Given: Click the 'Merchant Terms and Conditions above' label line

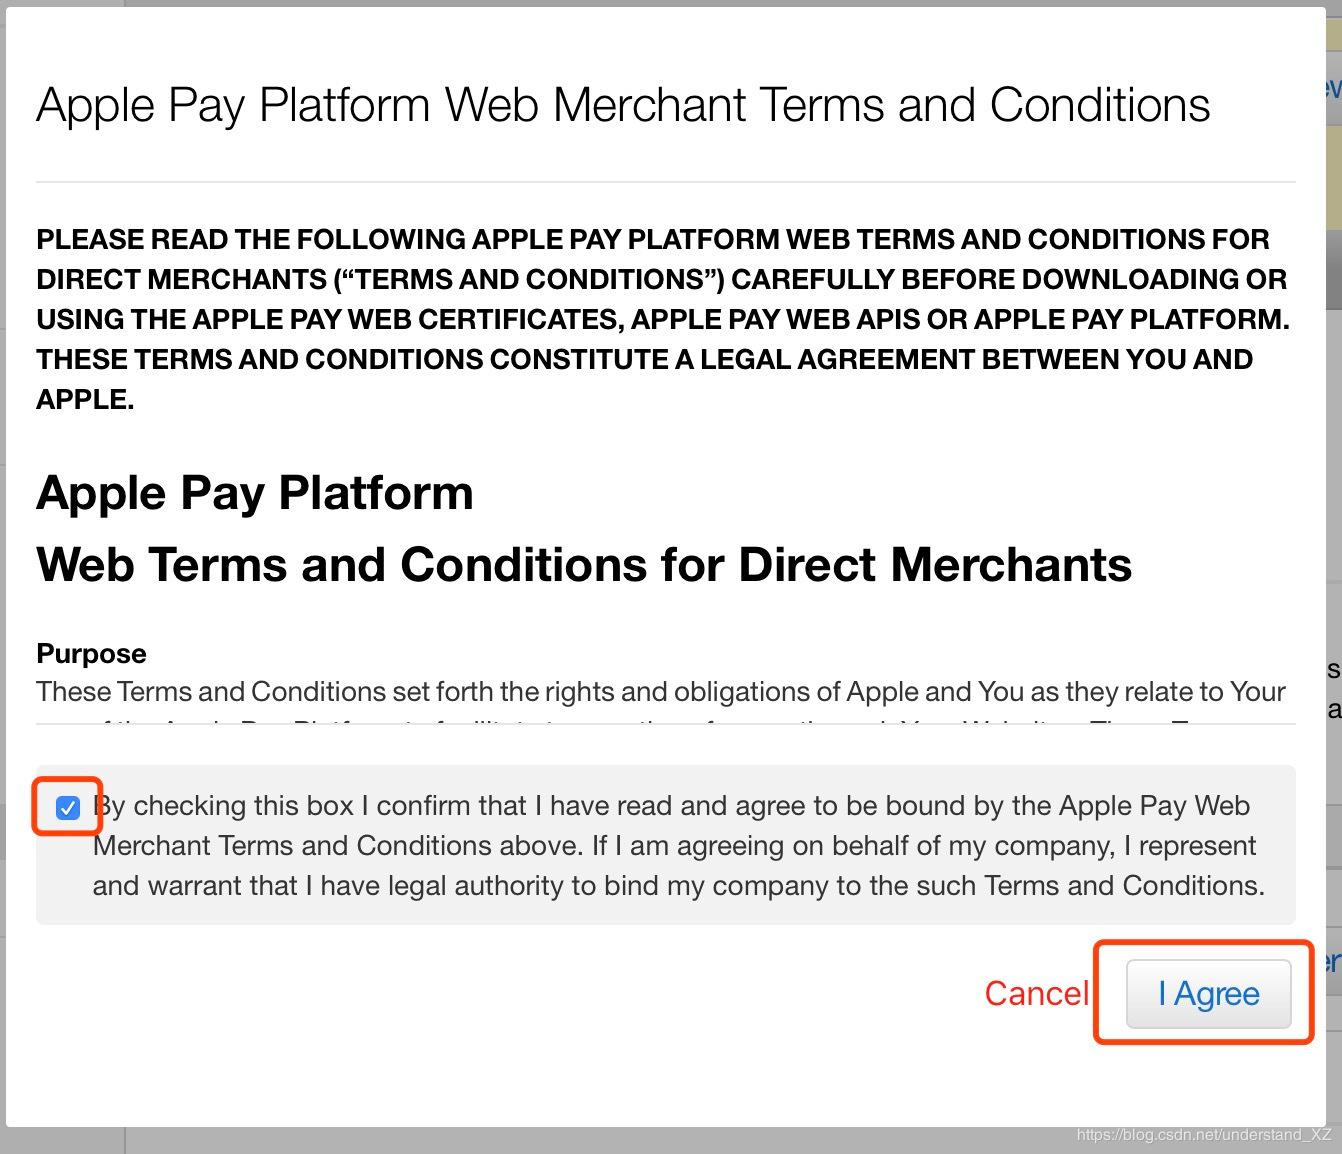Looking at the screenshot, I should 674,846.
